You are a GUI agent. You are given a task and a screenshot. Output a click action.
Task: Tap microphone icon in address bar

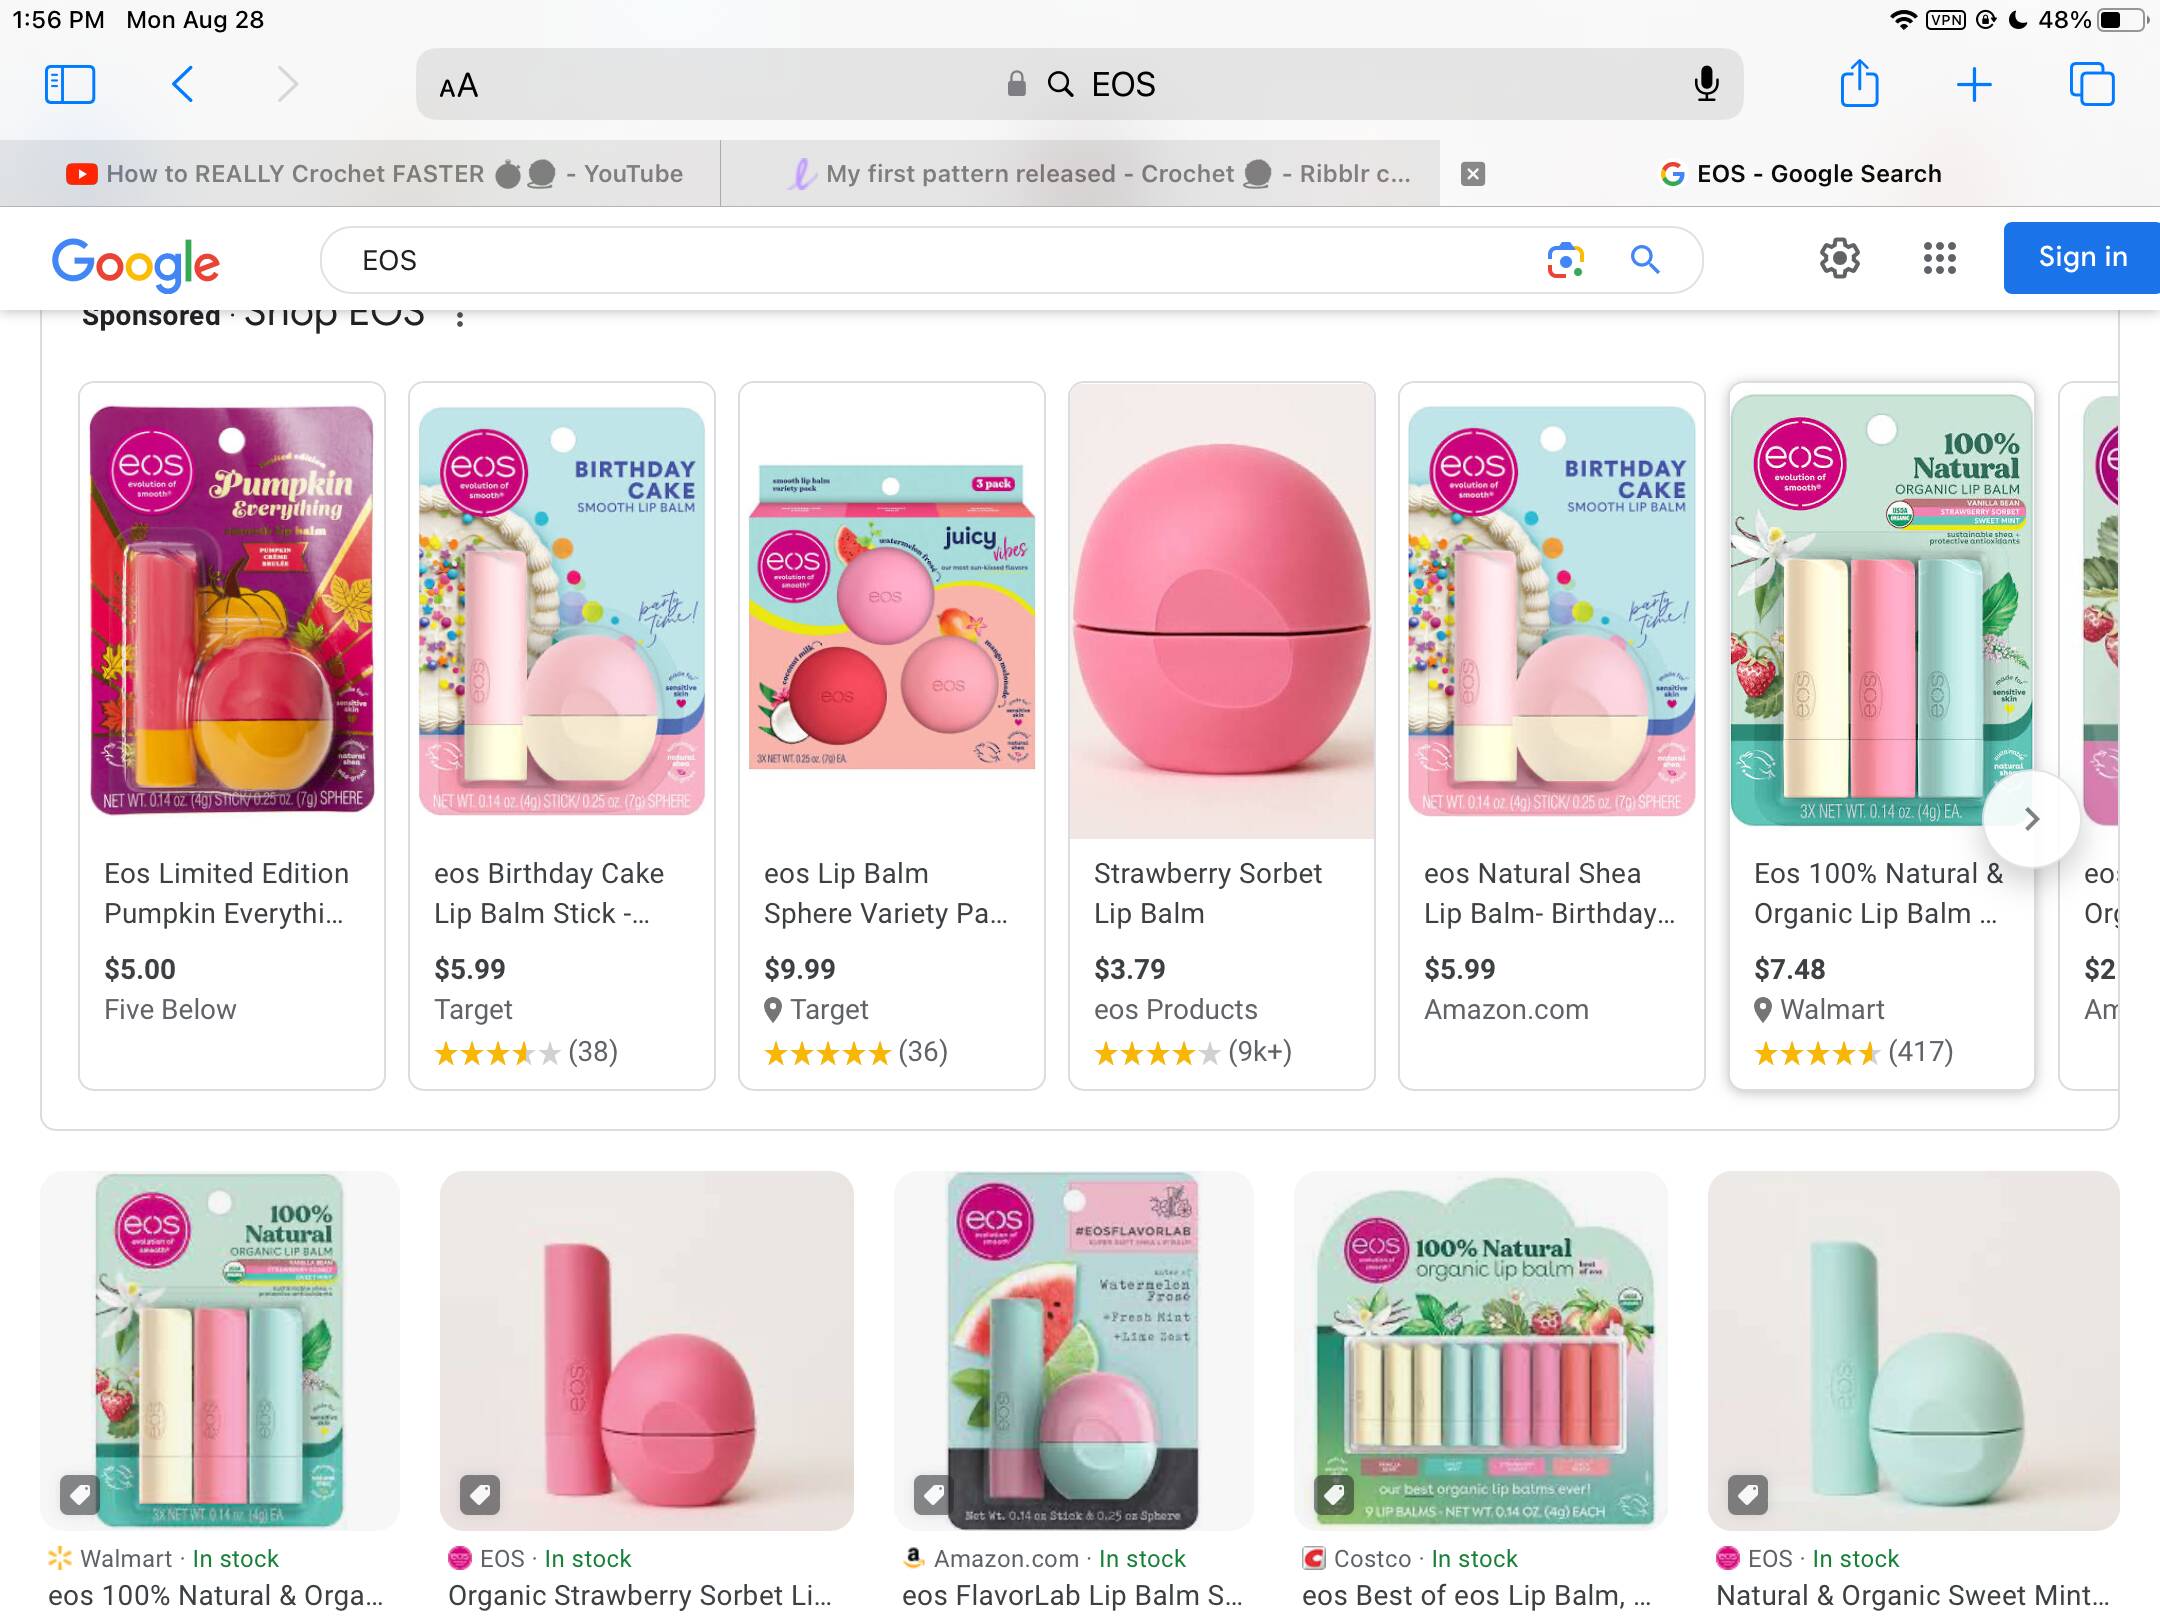pos(1706,85)
